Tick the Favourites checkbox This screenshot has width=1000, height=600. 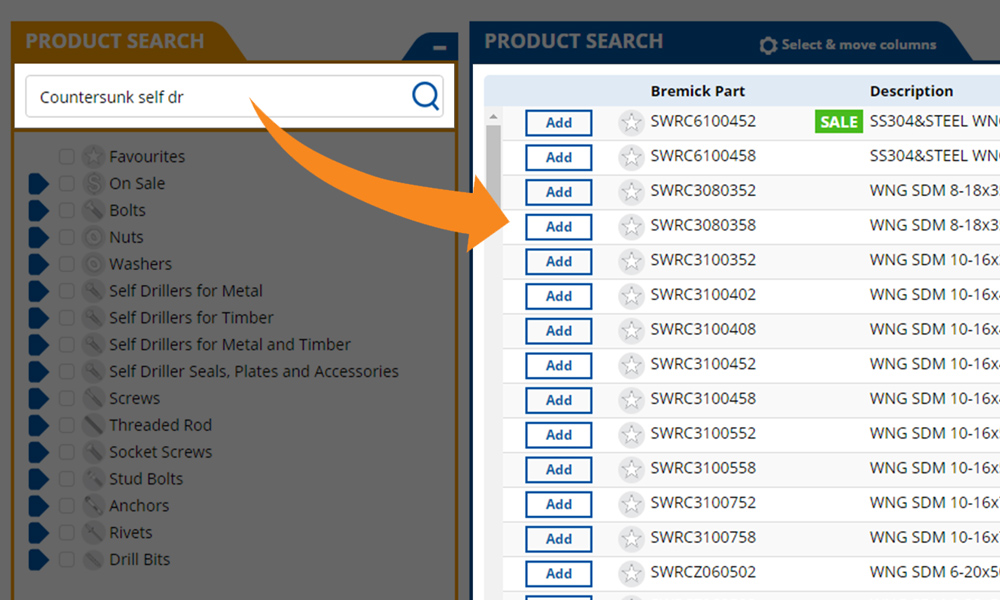click(x=66, y=157)
